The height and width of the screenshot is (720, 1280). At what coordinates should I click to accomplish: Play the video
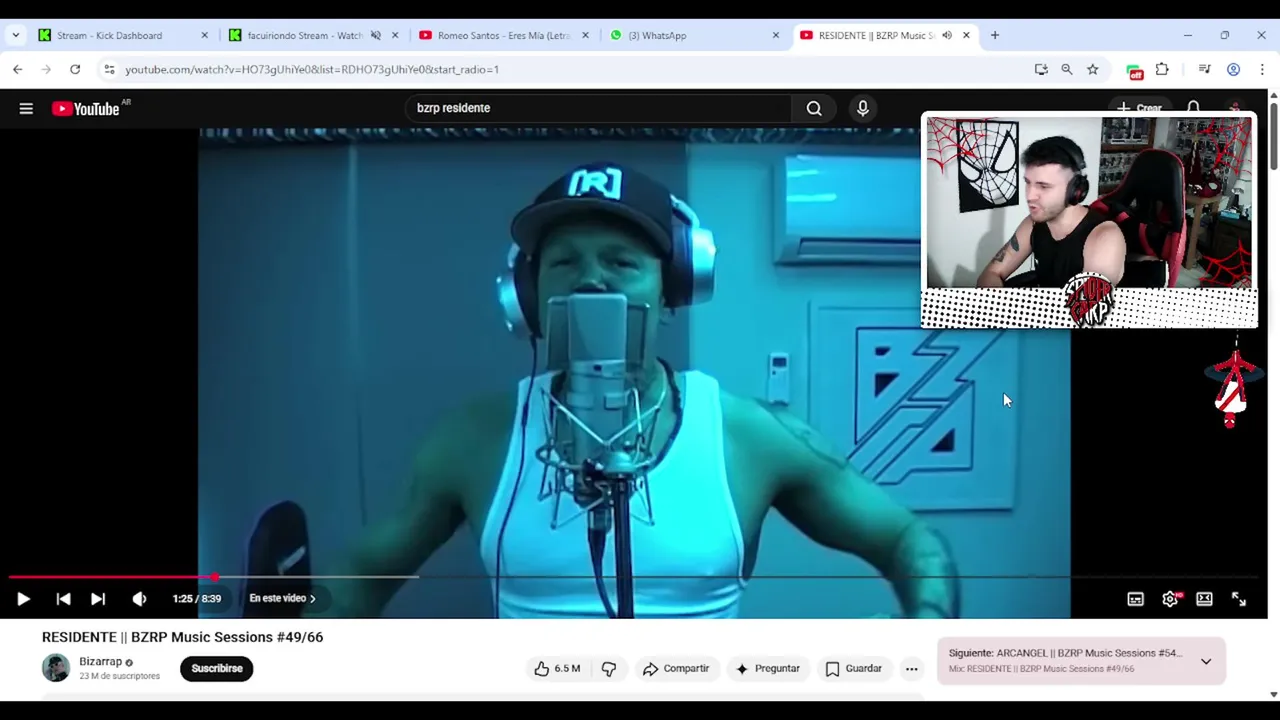tap(23, 598)
